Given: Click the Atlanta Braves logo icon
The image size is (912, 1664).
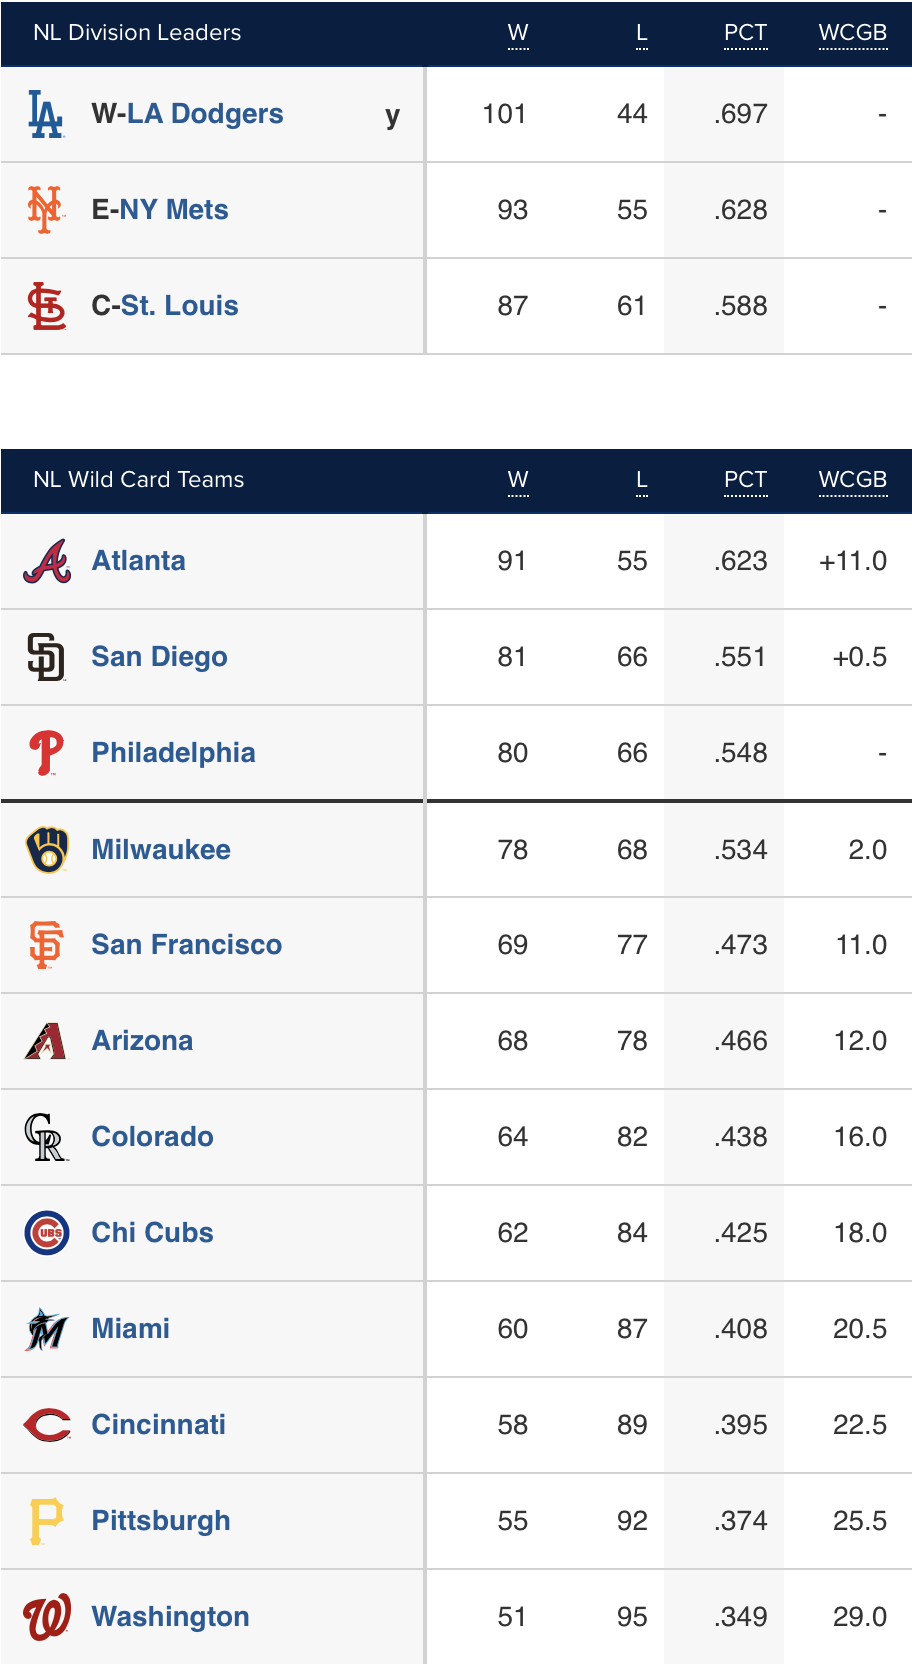Looking at the screenshot, I should pos(47,561).
